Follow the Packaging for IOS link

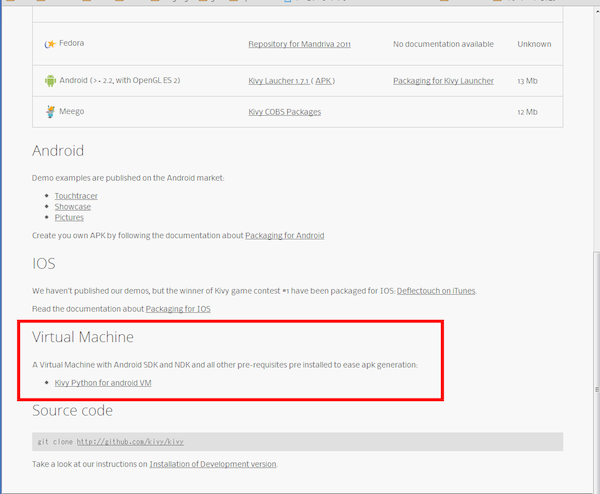(x=178, y=309)
